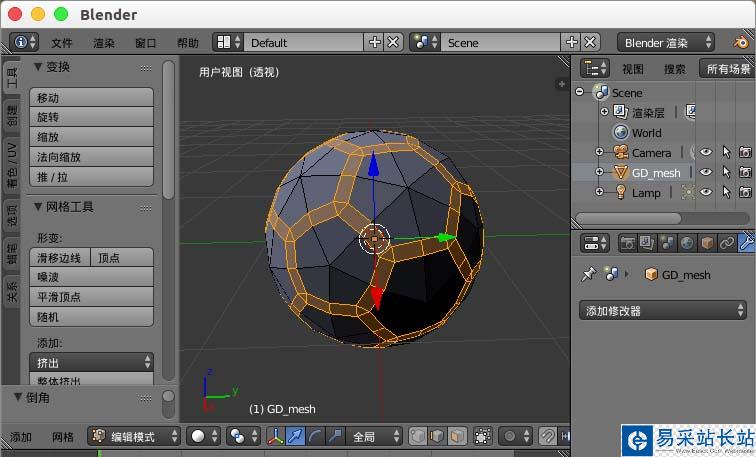
Task: Click the scene browse icon in header
Action: tap(424, 42)
